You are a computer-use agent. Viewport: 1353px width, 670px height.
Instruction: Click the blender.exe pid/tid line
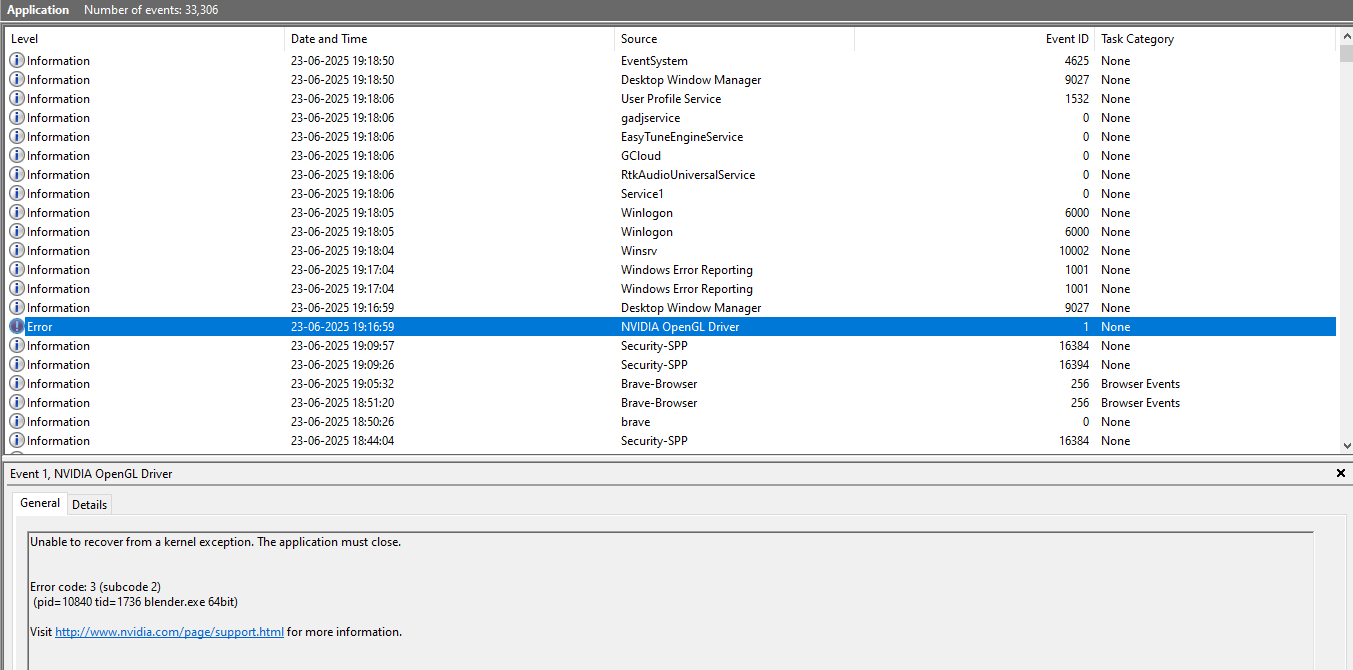(135, 602)
